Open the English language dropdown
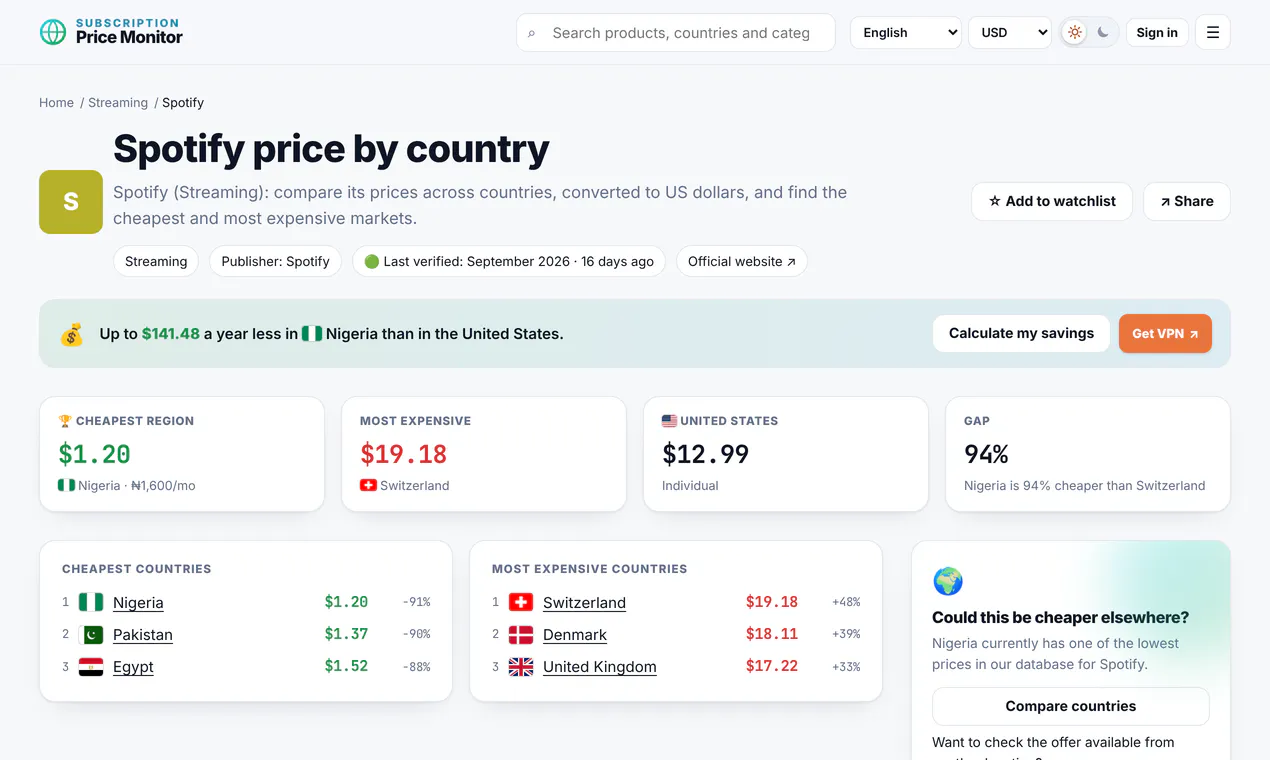 906,32
